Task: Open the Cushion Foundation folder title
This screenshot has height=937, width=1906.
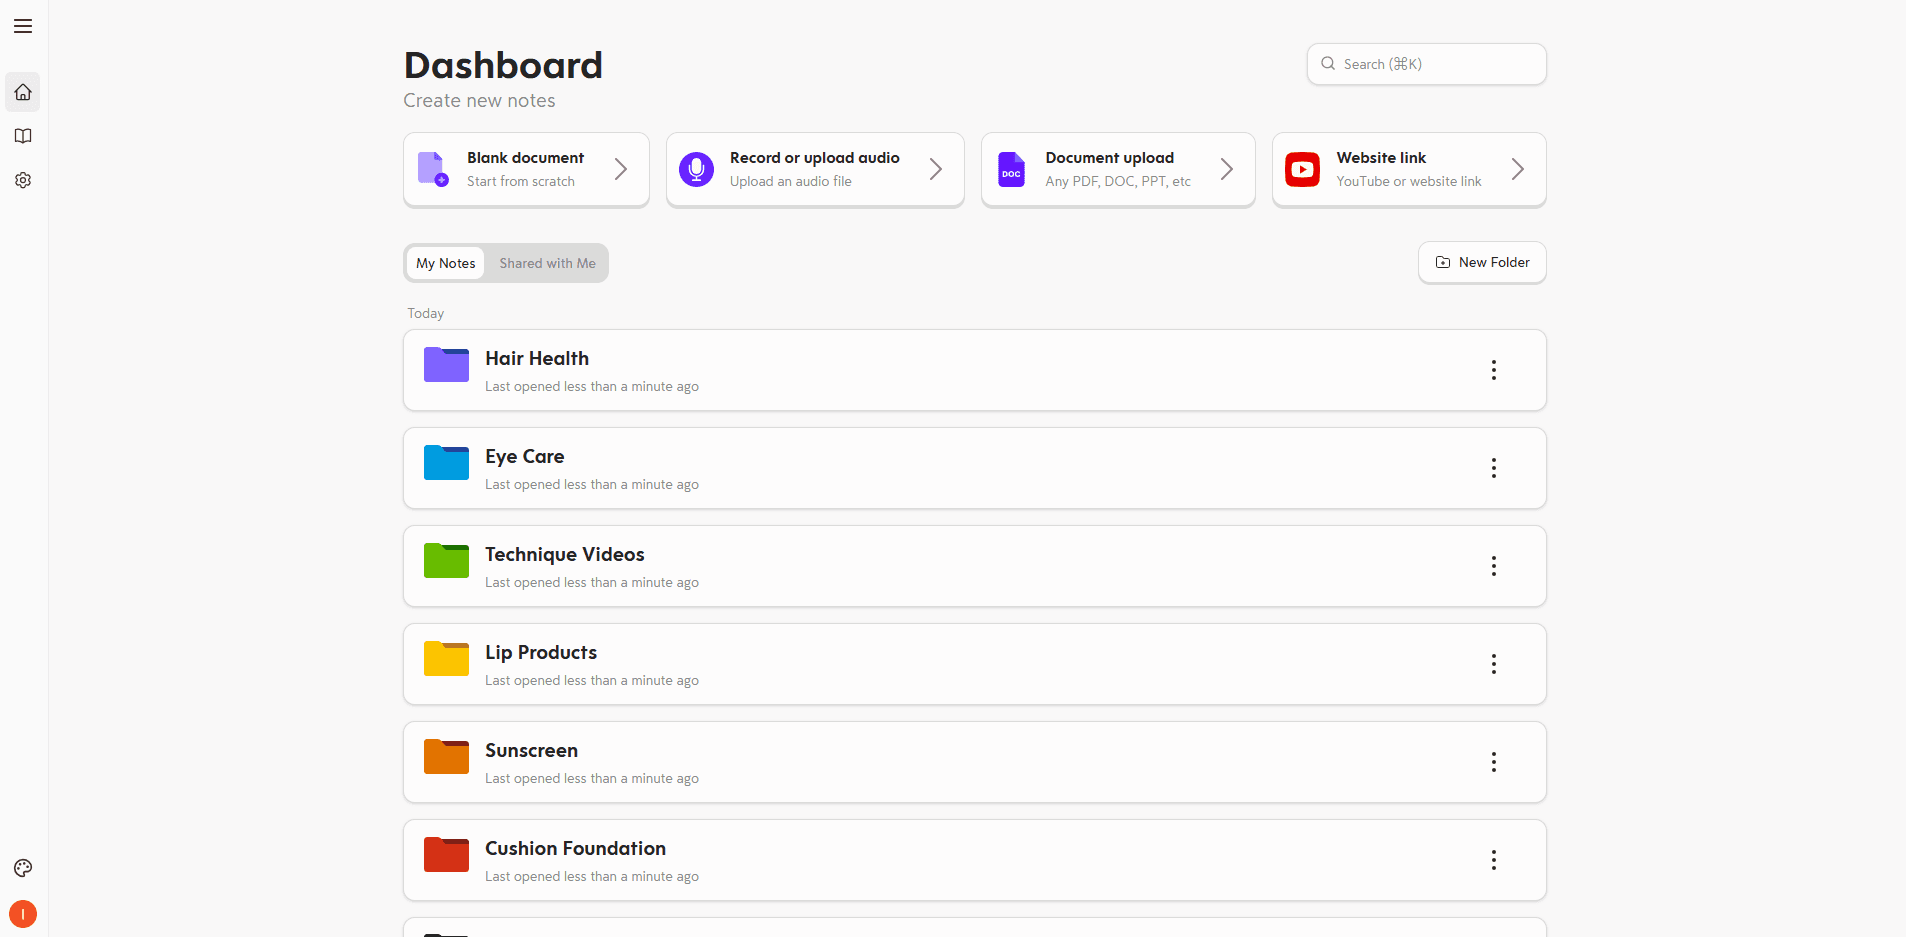Action: 576,848
